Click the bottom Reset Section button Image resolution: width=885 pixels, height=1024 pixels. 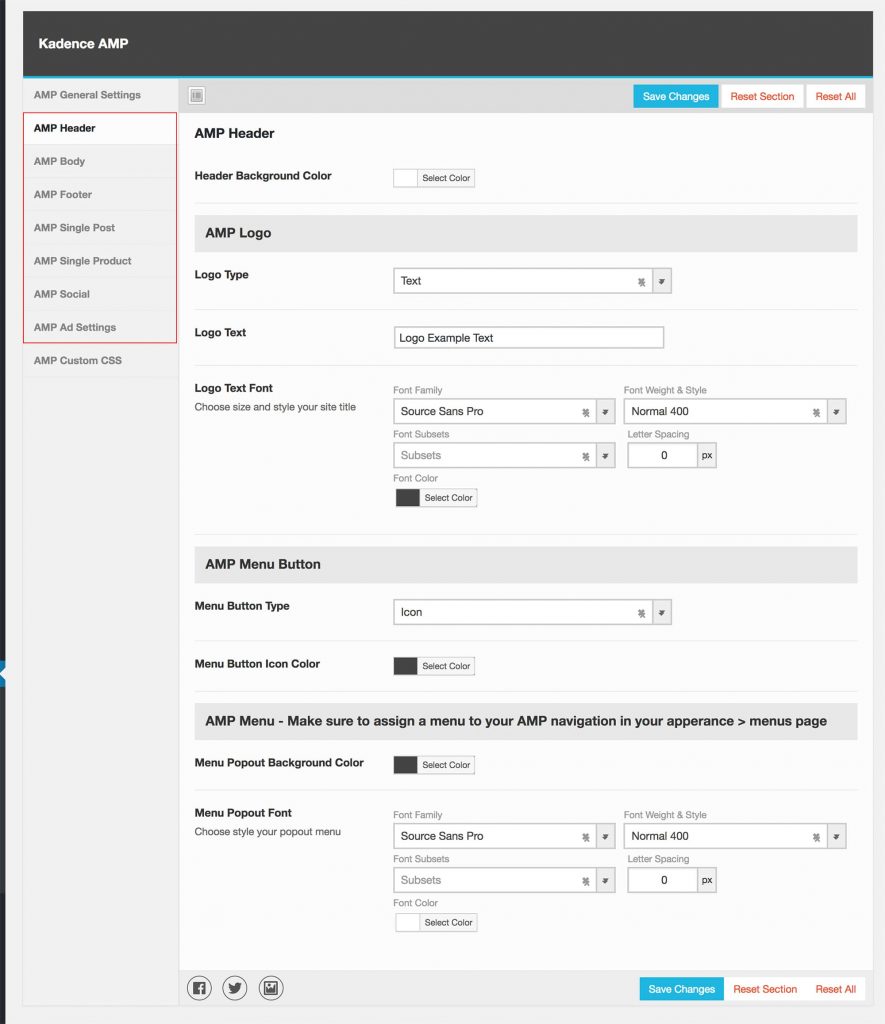[x=765, y=989]
